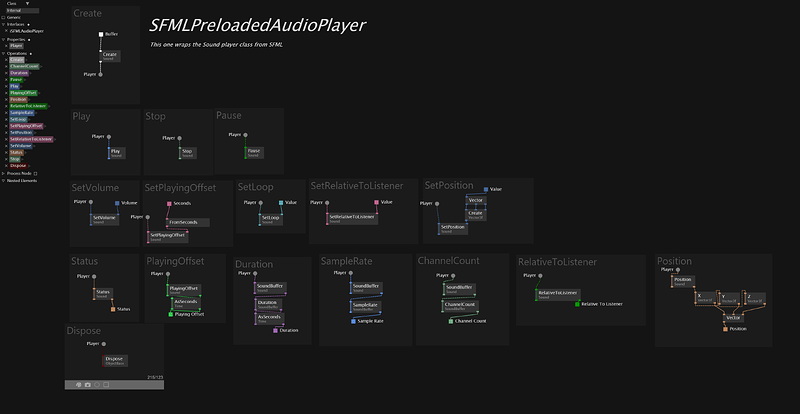The image size is (800, 414).
Task: Expand the Process Node section
Action: [x=3, y=174]
